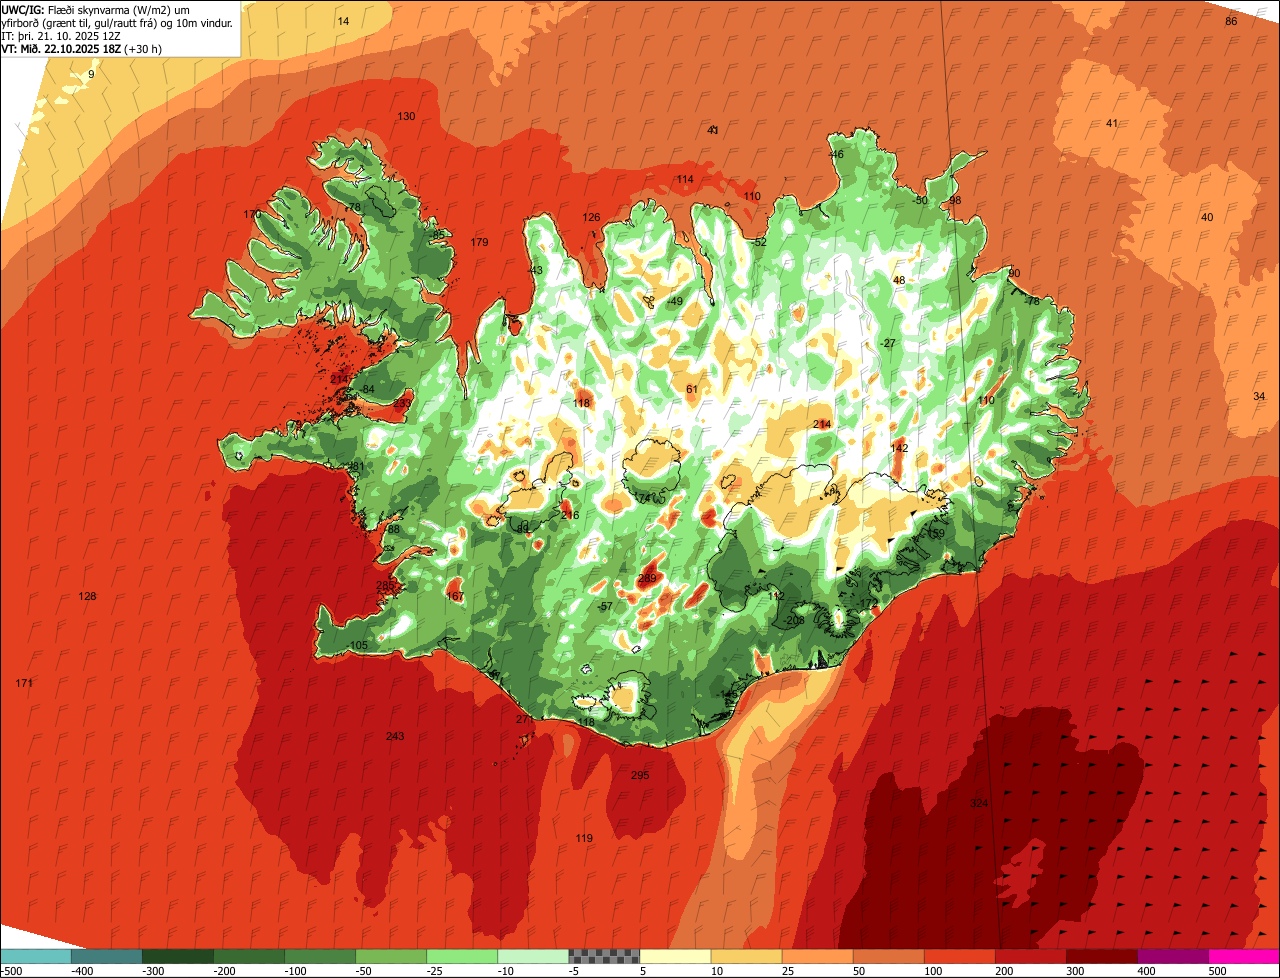
Task: Click the map value 86 in the top right corner
Action: click(x=1231, y=22)
